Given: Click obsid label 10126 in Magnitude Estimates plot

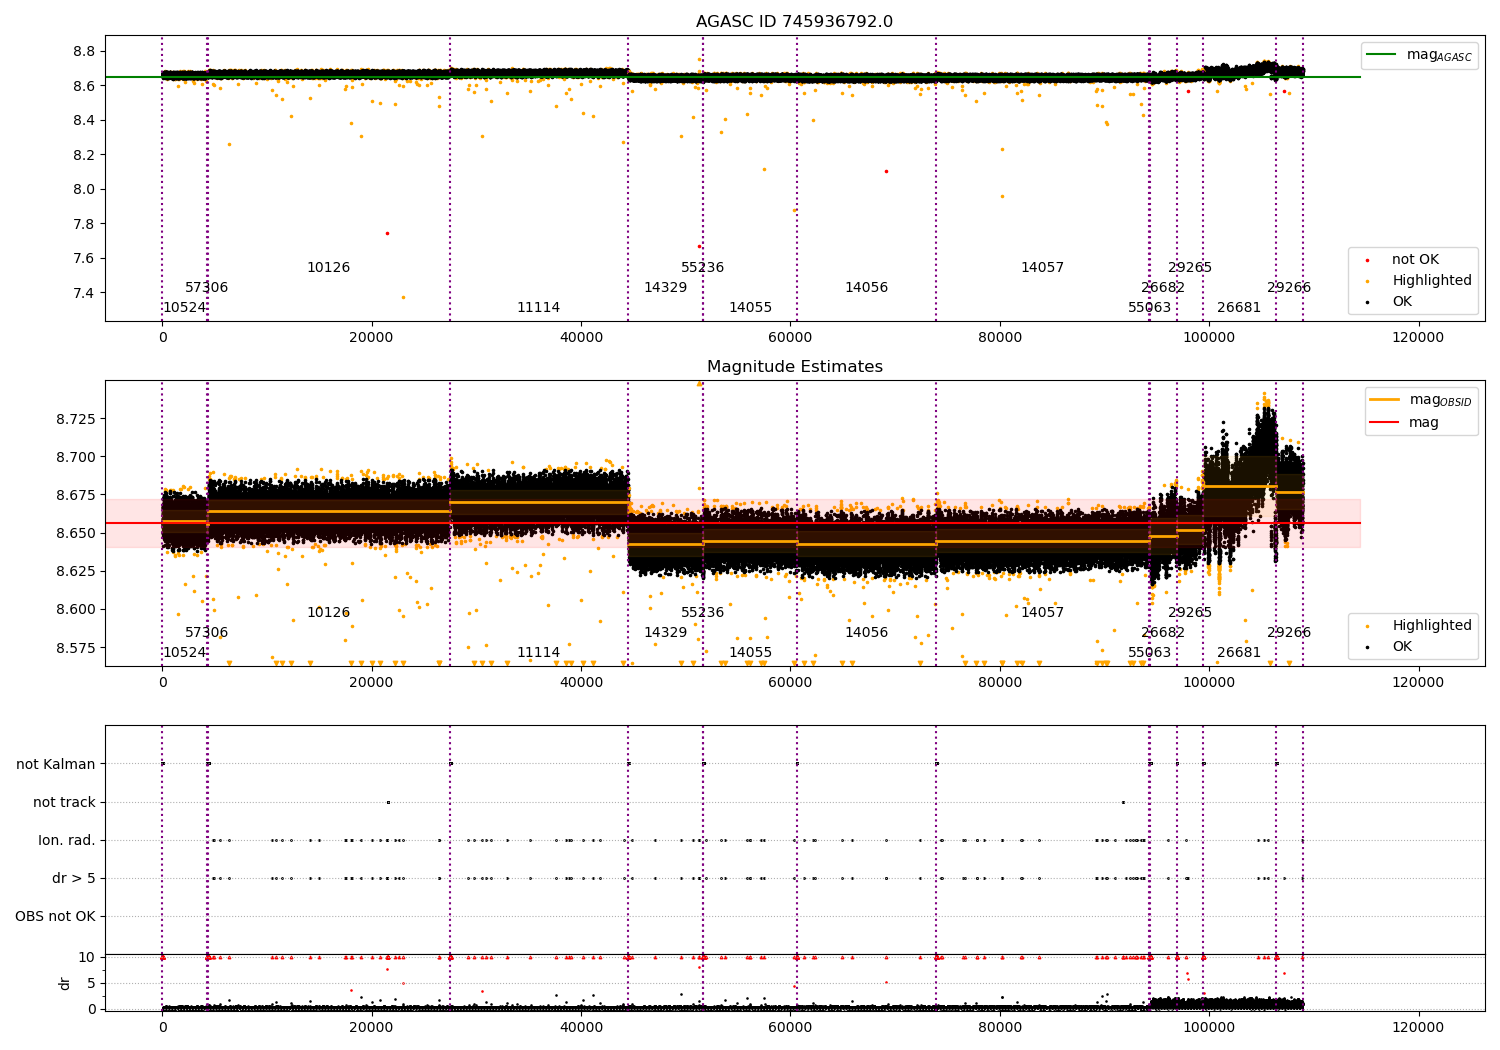Looking at the screenshot, I should pos(328,613).
